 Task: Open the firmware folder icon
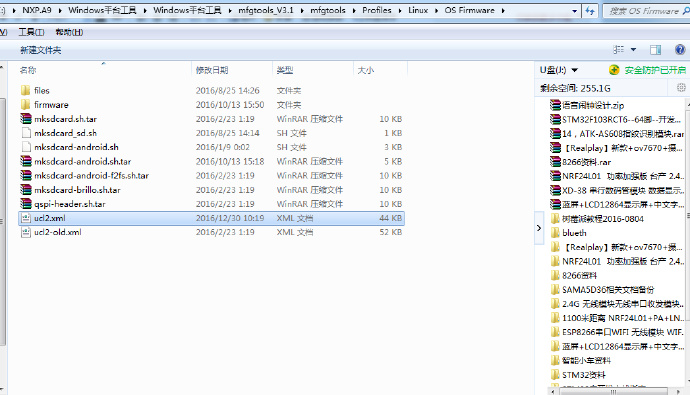pos(26,105)
